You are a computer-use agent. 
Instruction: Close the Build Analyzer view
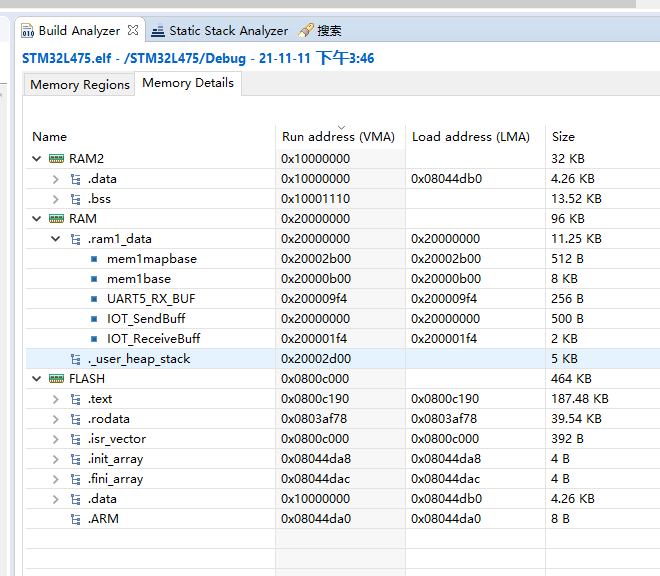click(x=133, y=30)
